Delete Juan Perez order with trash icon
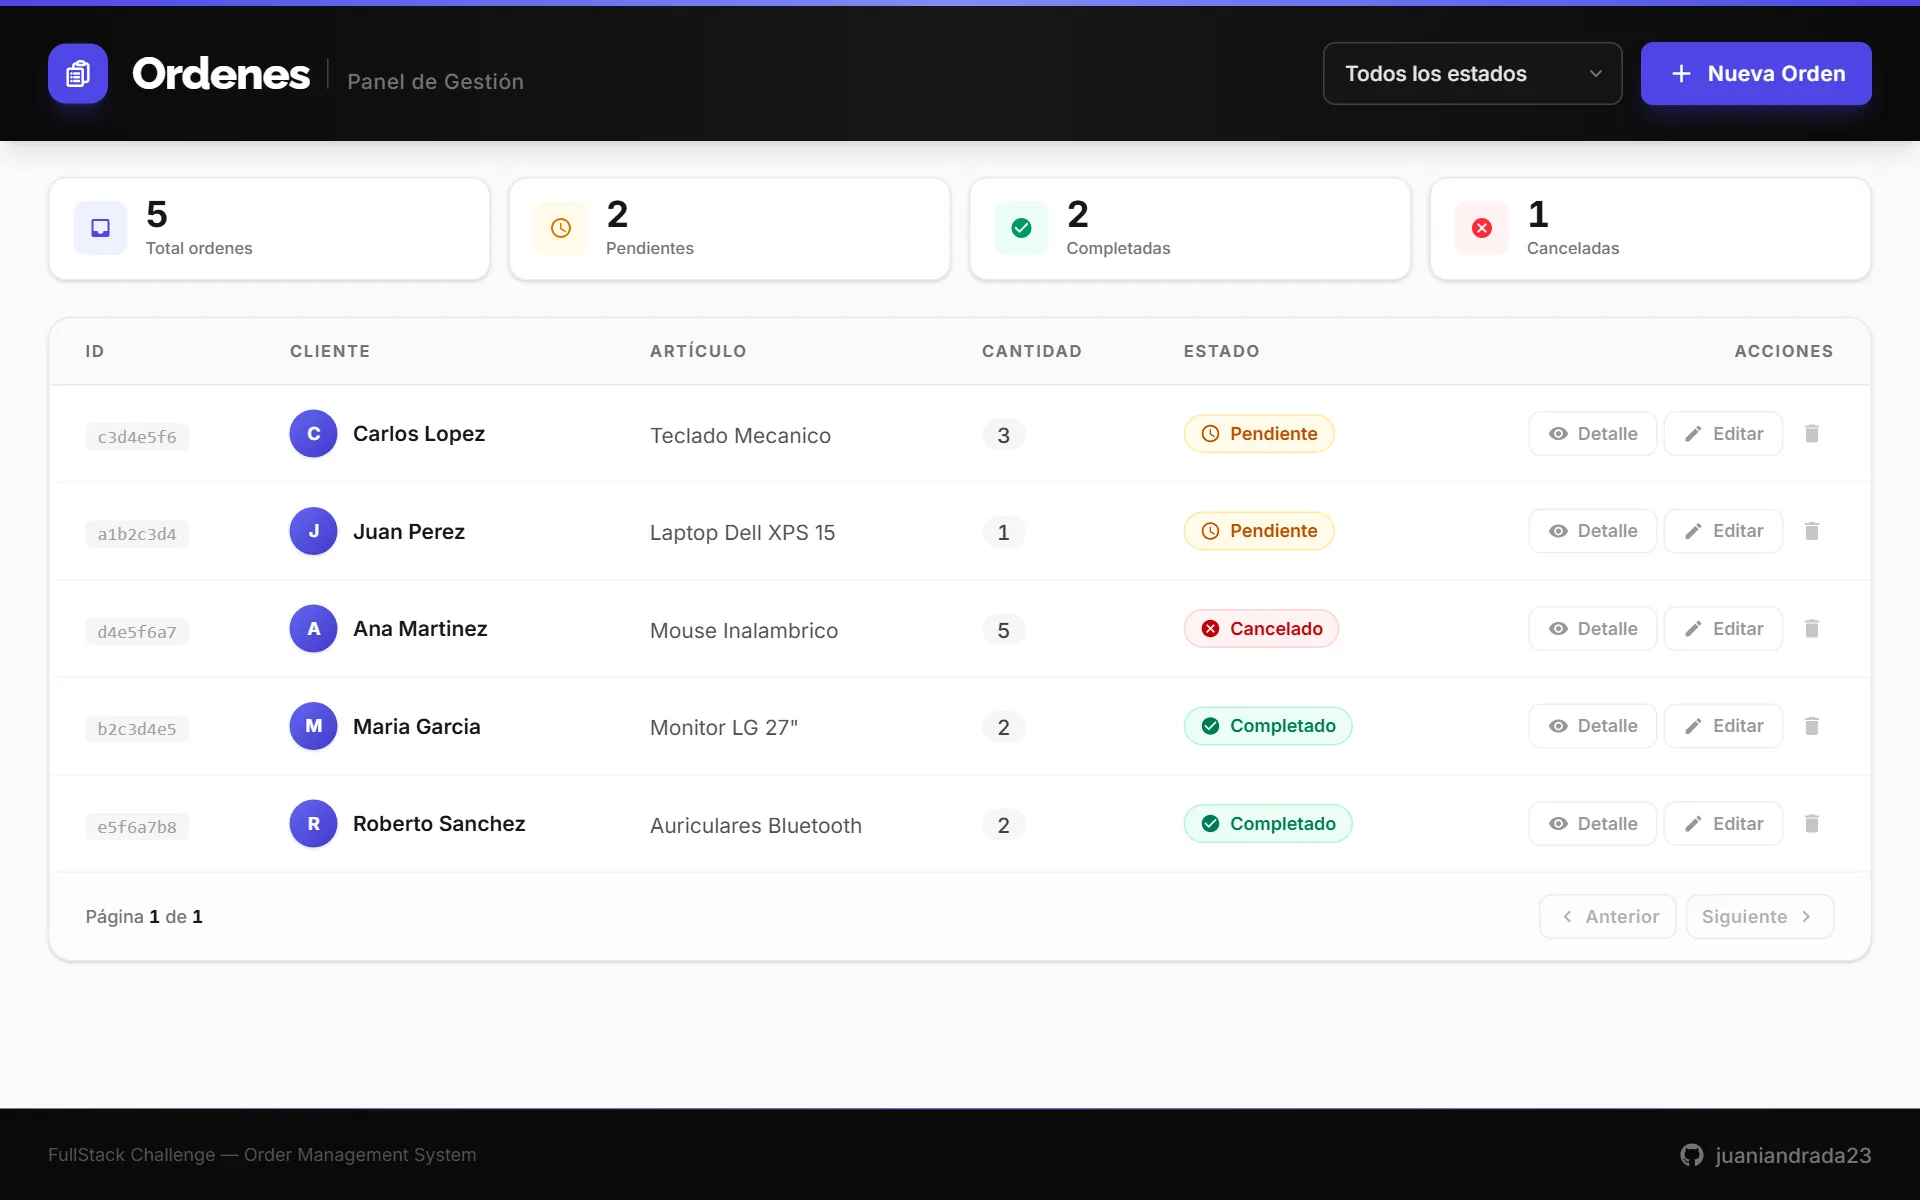Screen dimensions: 1920x1200 point(1811,531)
